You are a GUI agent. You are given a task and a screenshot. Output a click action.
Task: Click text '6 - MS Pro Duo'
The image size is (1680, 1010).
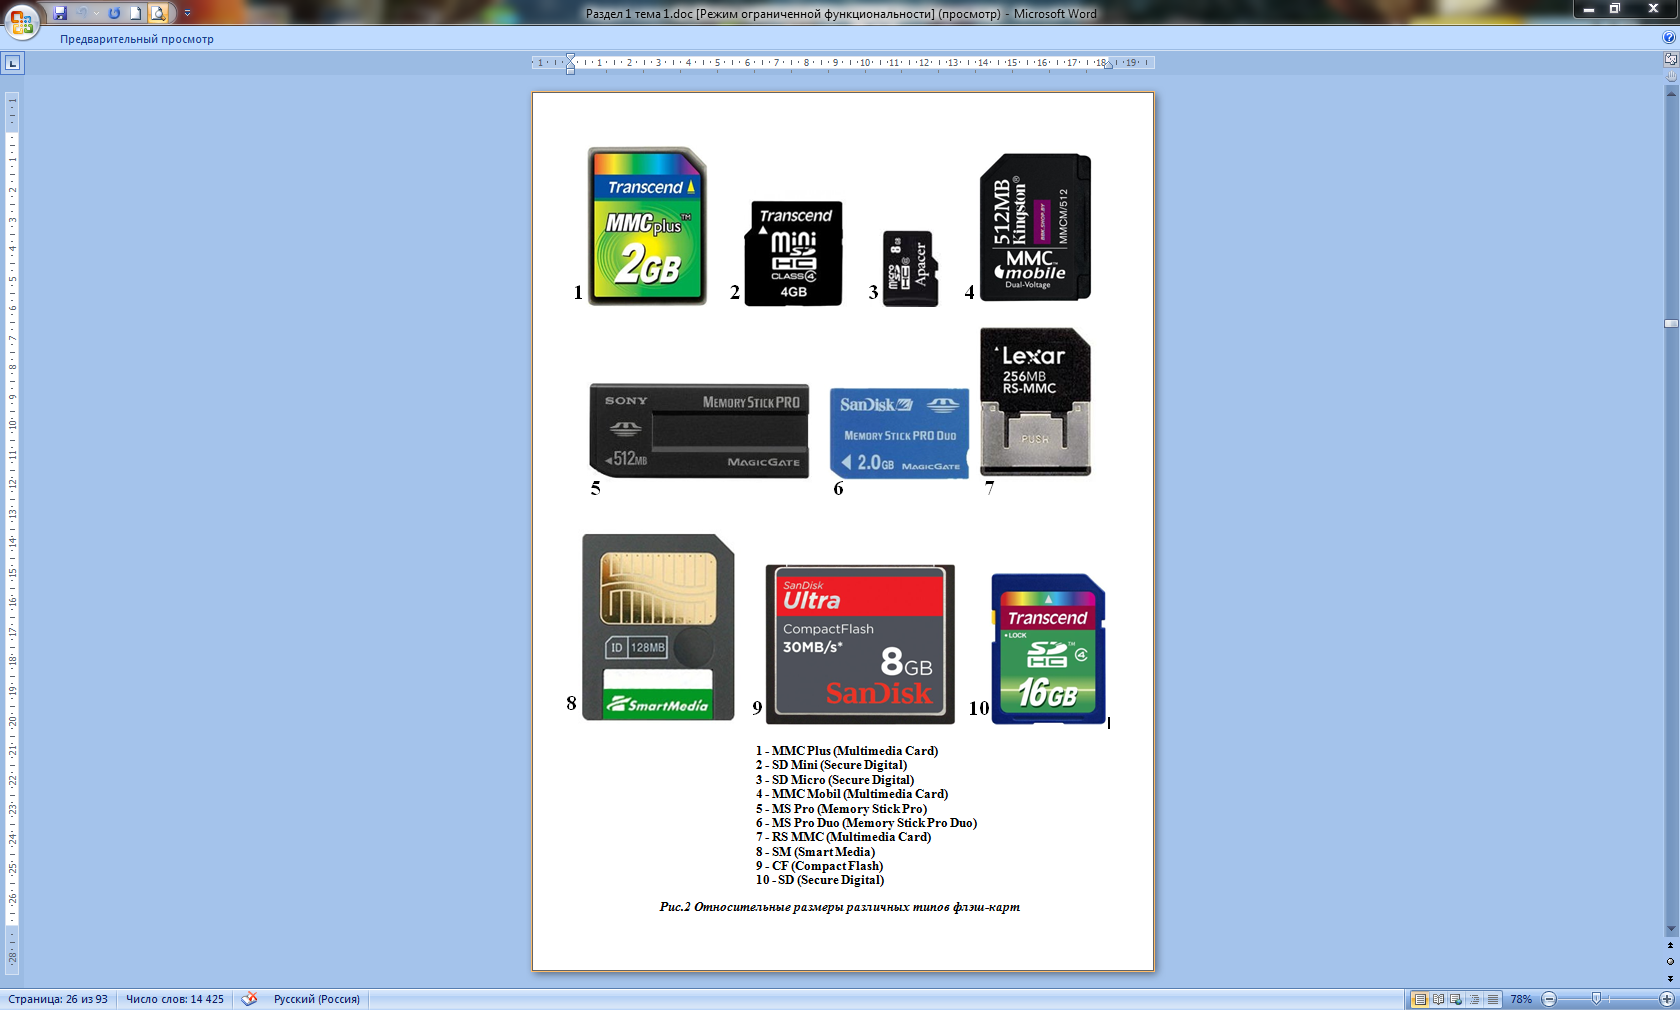[x=797, y=823]
